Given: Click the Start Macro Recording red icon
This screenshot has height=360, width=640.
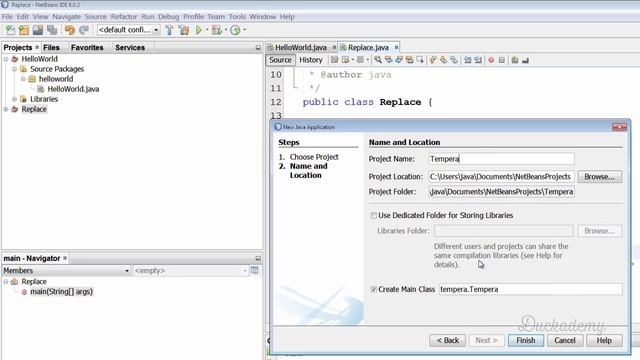Looking at the screenshot, I should (x=491, y=60).
